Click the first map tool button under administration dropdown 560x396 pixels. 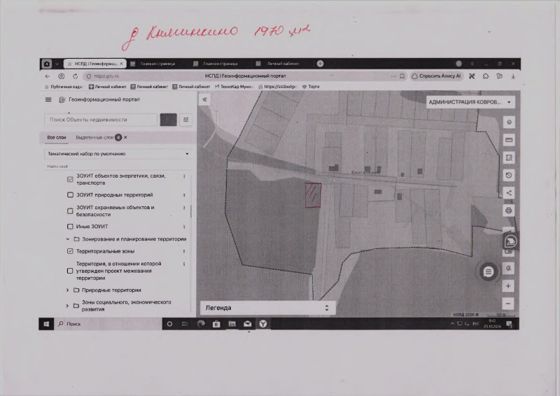(509, 122)
